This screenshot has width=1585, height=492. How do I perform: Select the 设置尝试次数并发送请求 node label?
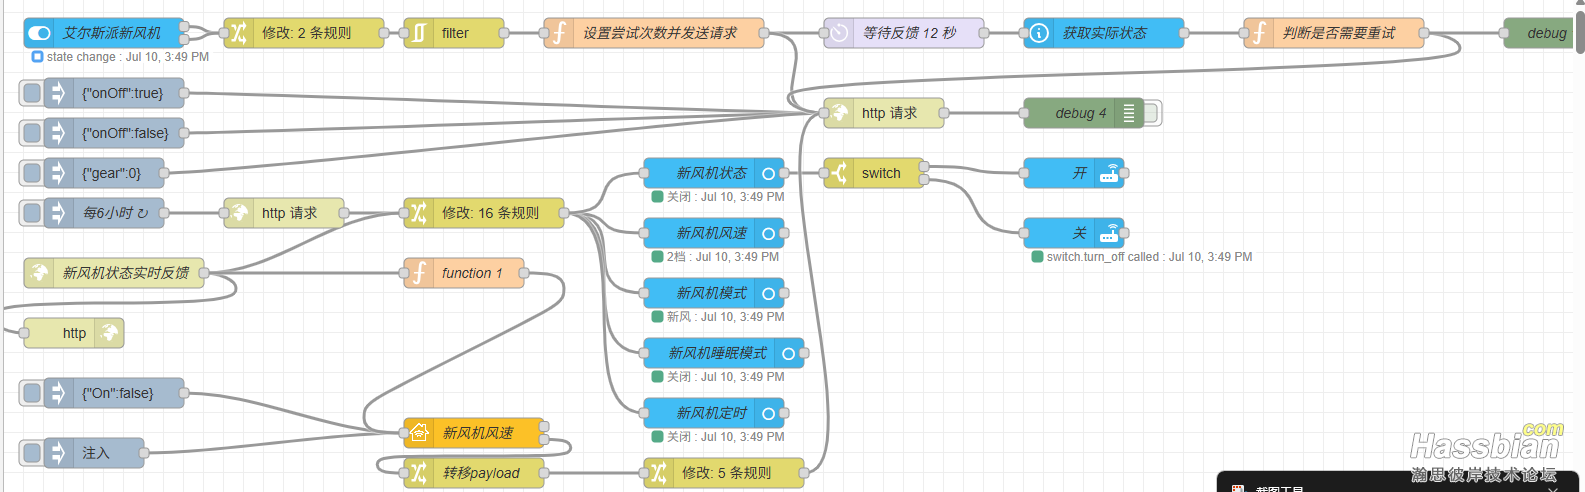660,33
